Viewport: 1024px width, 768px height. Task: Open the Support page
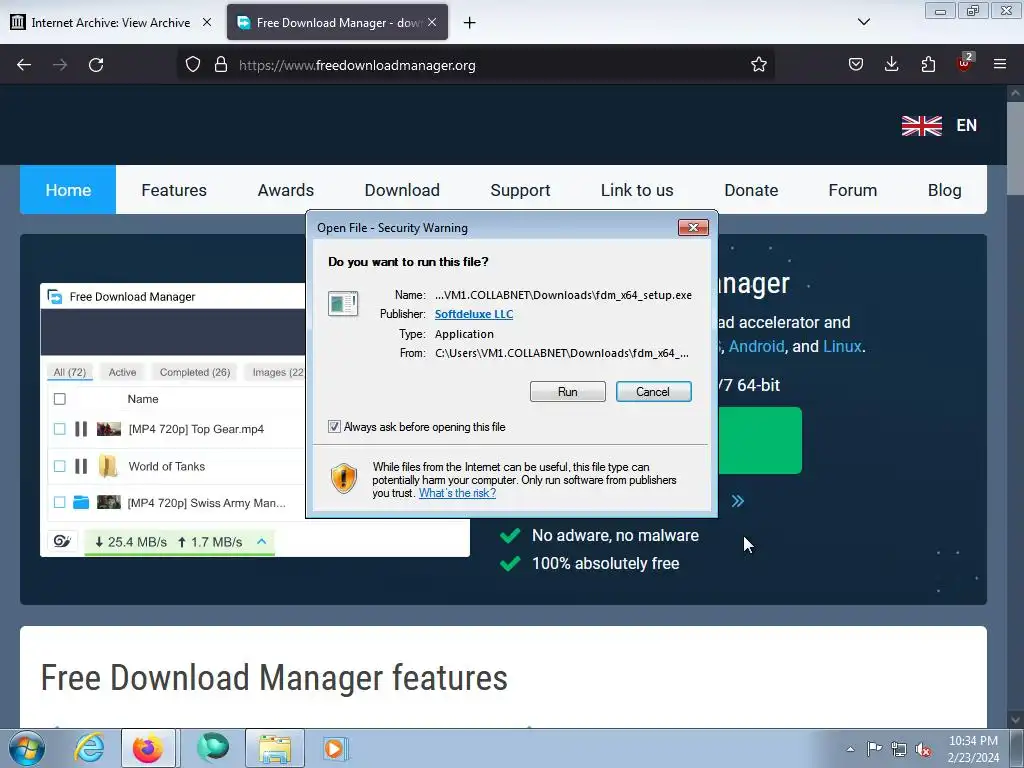(x=520, y=190)
